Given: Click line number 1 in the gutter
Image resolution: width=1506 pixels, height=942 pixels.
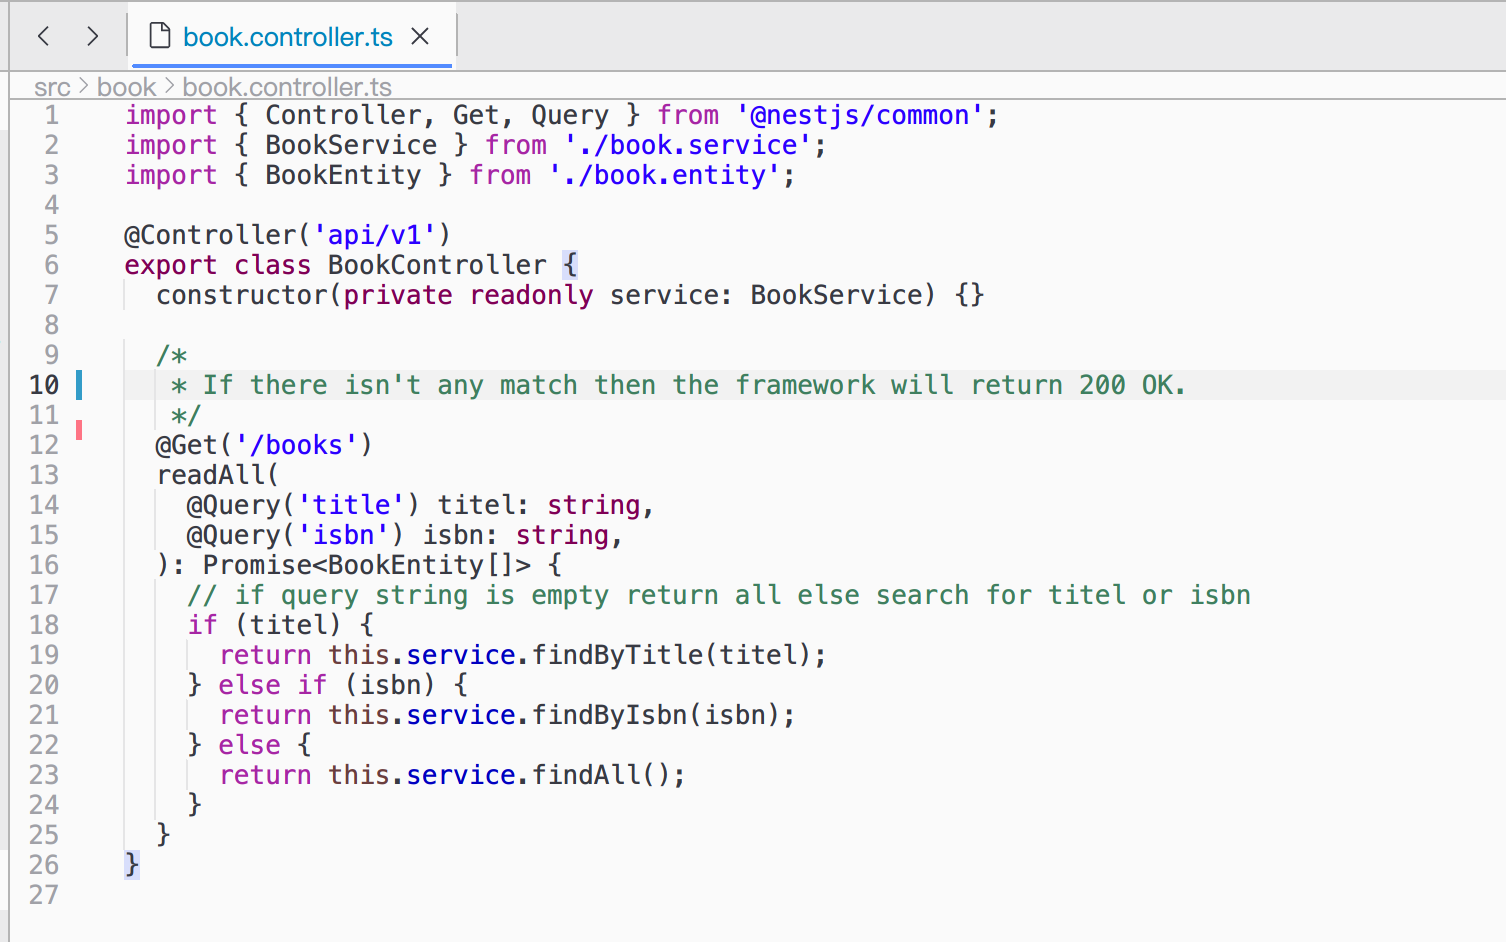Looking at the screenshot, I should (x=51, y=115).
